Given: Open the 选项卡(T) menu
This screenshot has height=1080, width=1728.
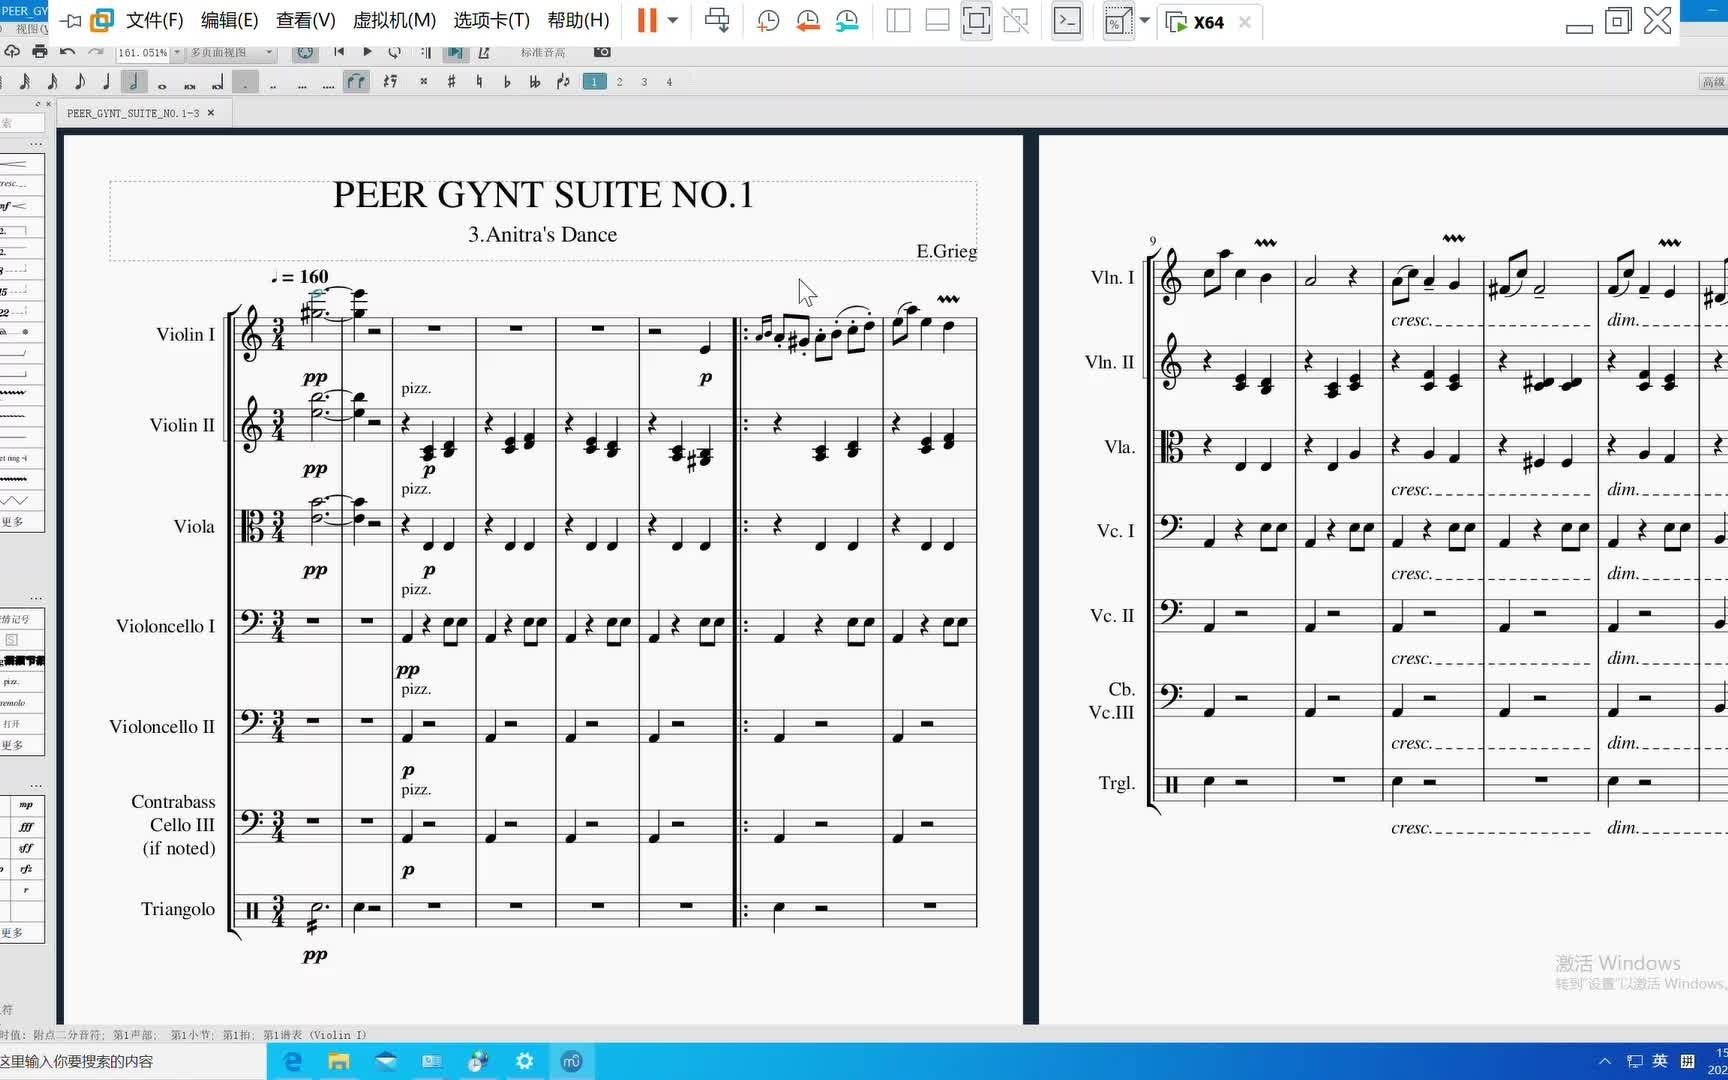Looking at the screenshot, I should 491,20.
